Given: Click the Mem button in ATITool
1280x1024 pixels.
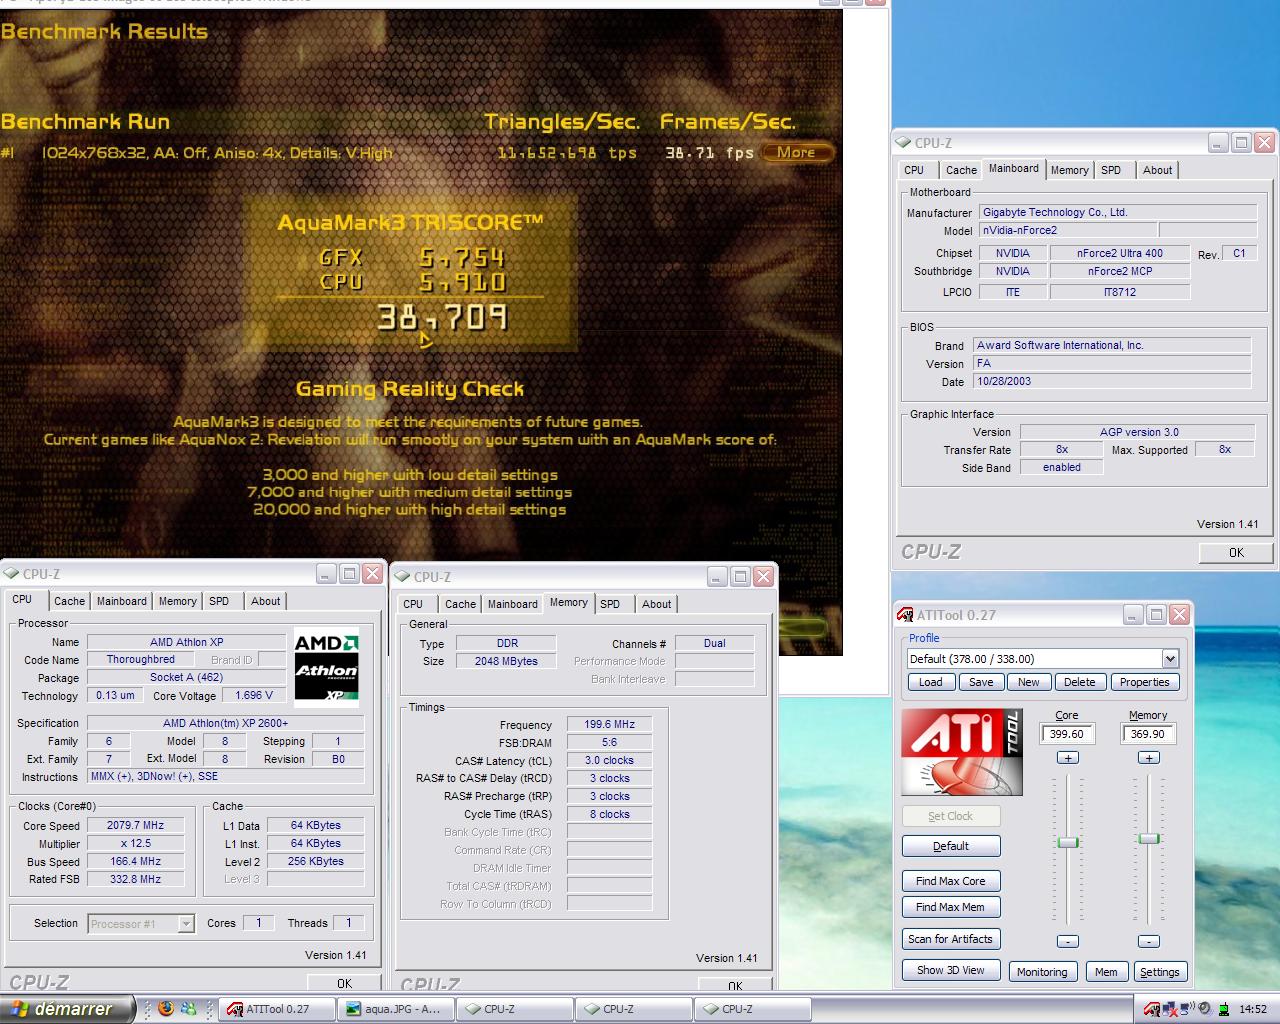Looking at the screenshot, I should pos(1106,972).
